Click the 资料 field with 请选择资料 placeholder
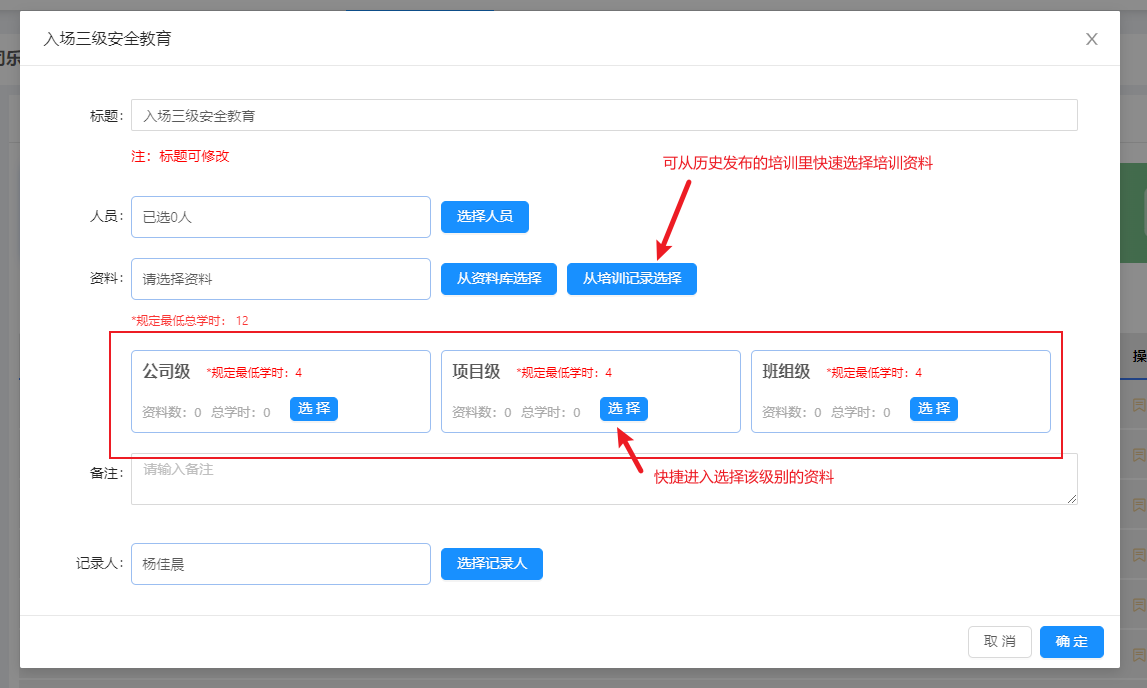1147x688 pixels. [x=280, y=279]
